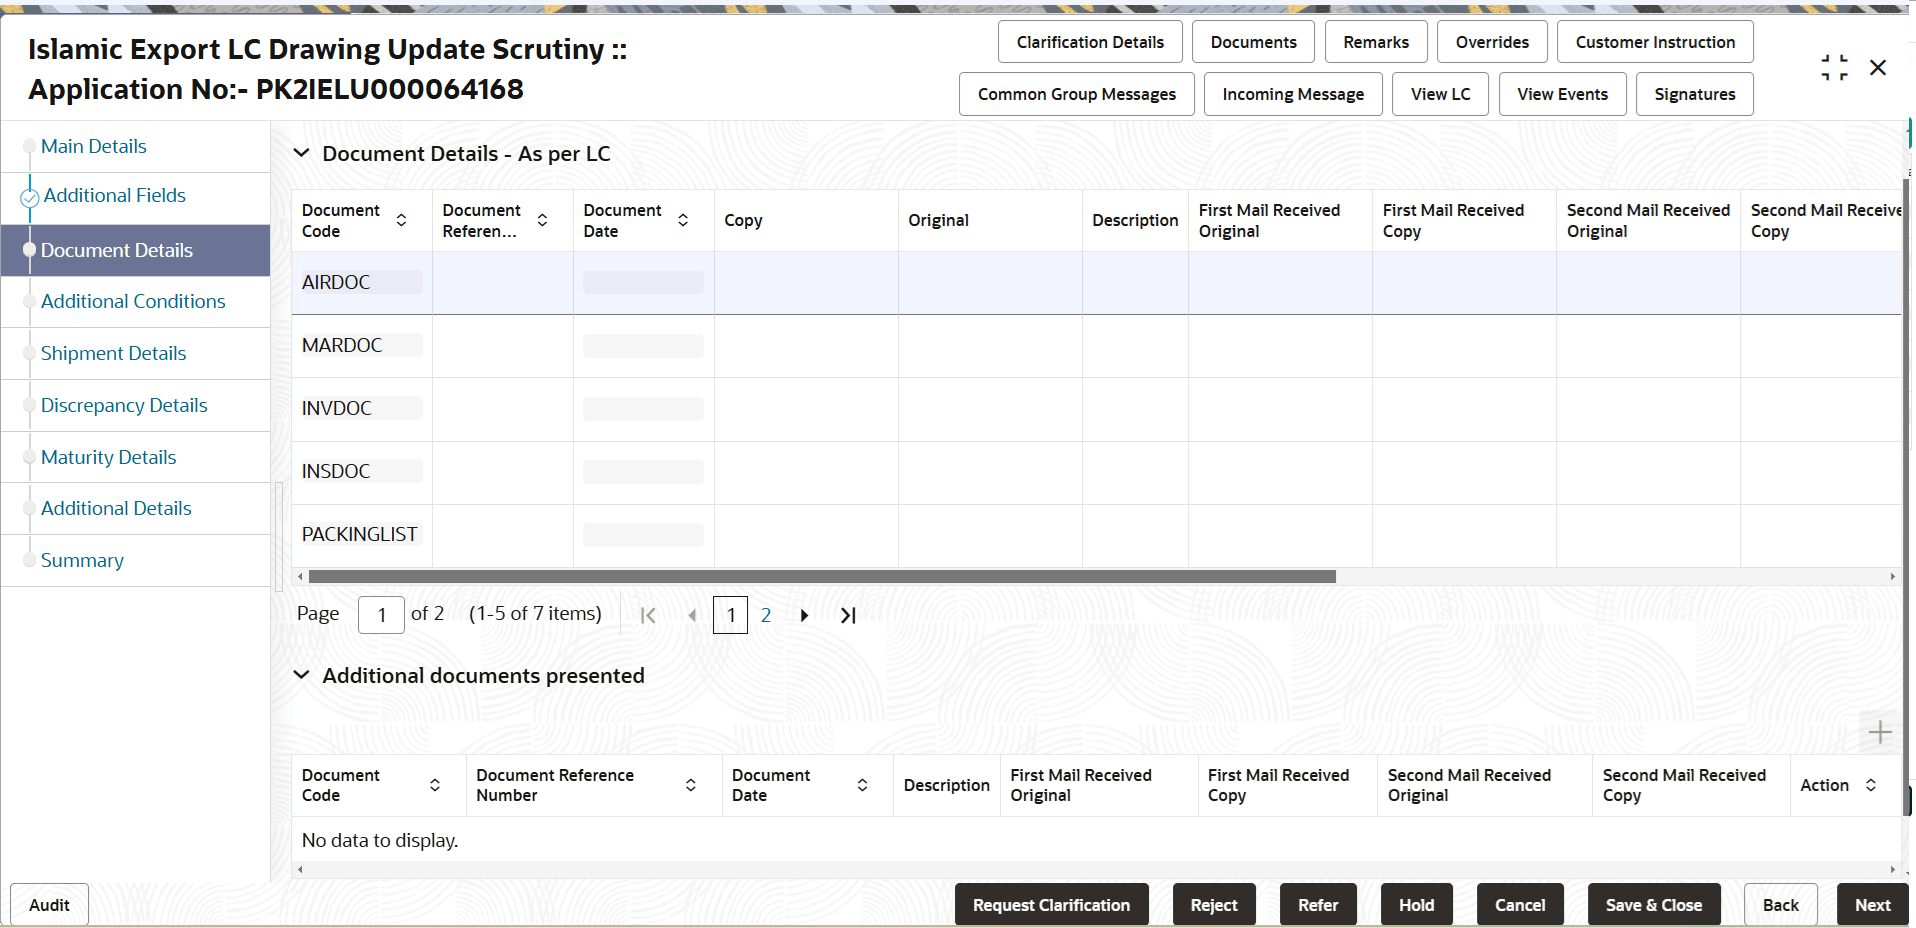Sort by Action column
This screenshot has width=1916, height=928.
(1871, 785)
